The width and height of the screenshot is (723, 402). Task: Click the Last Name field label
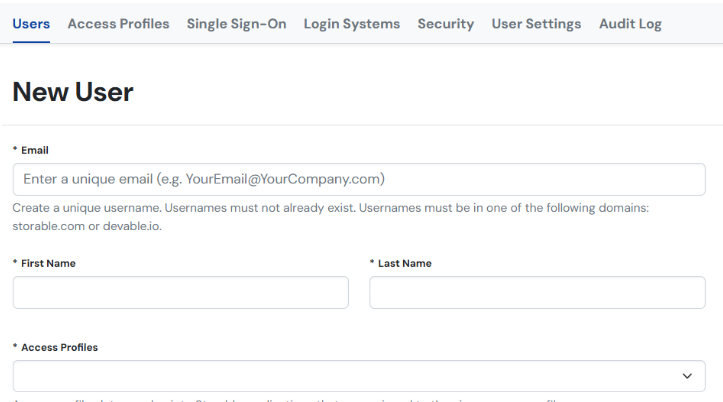point(404,263)
